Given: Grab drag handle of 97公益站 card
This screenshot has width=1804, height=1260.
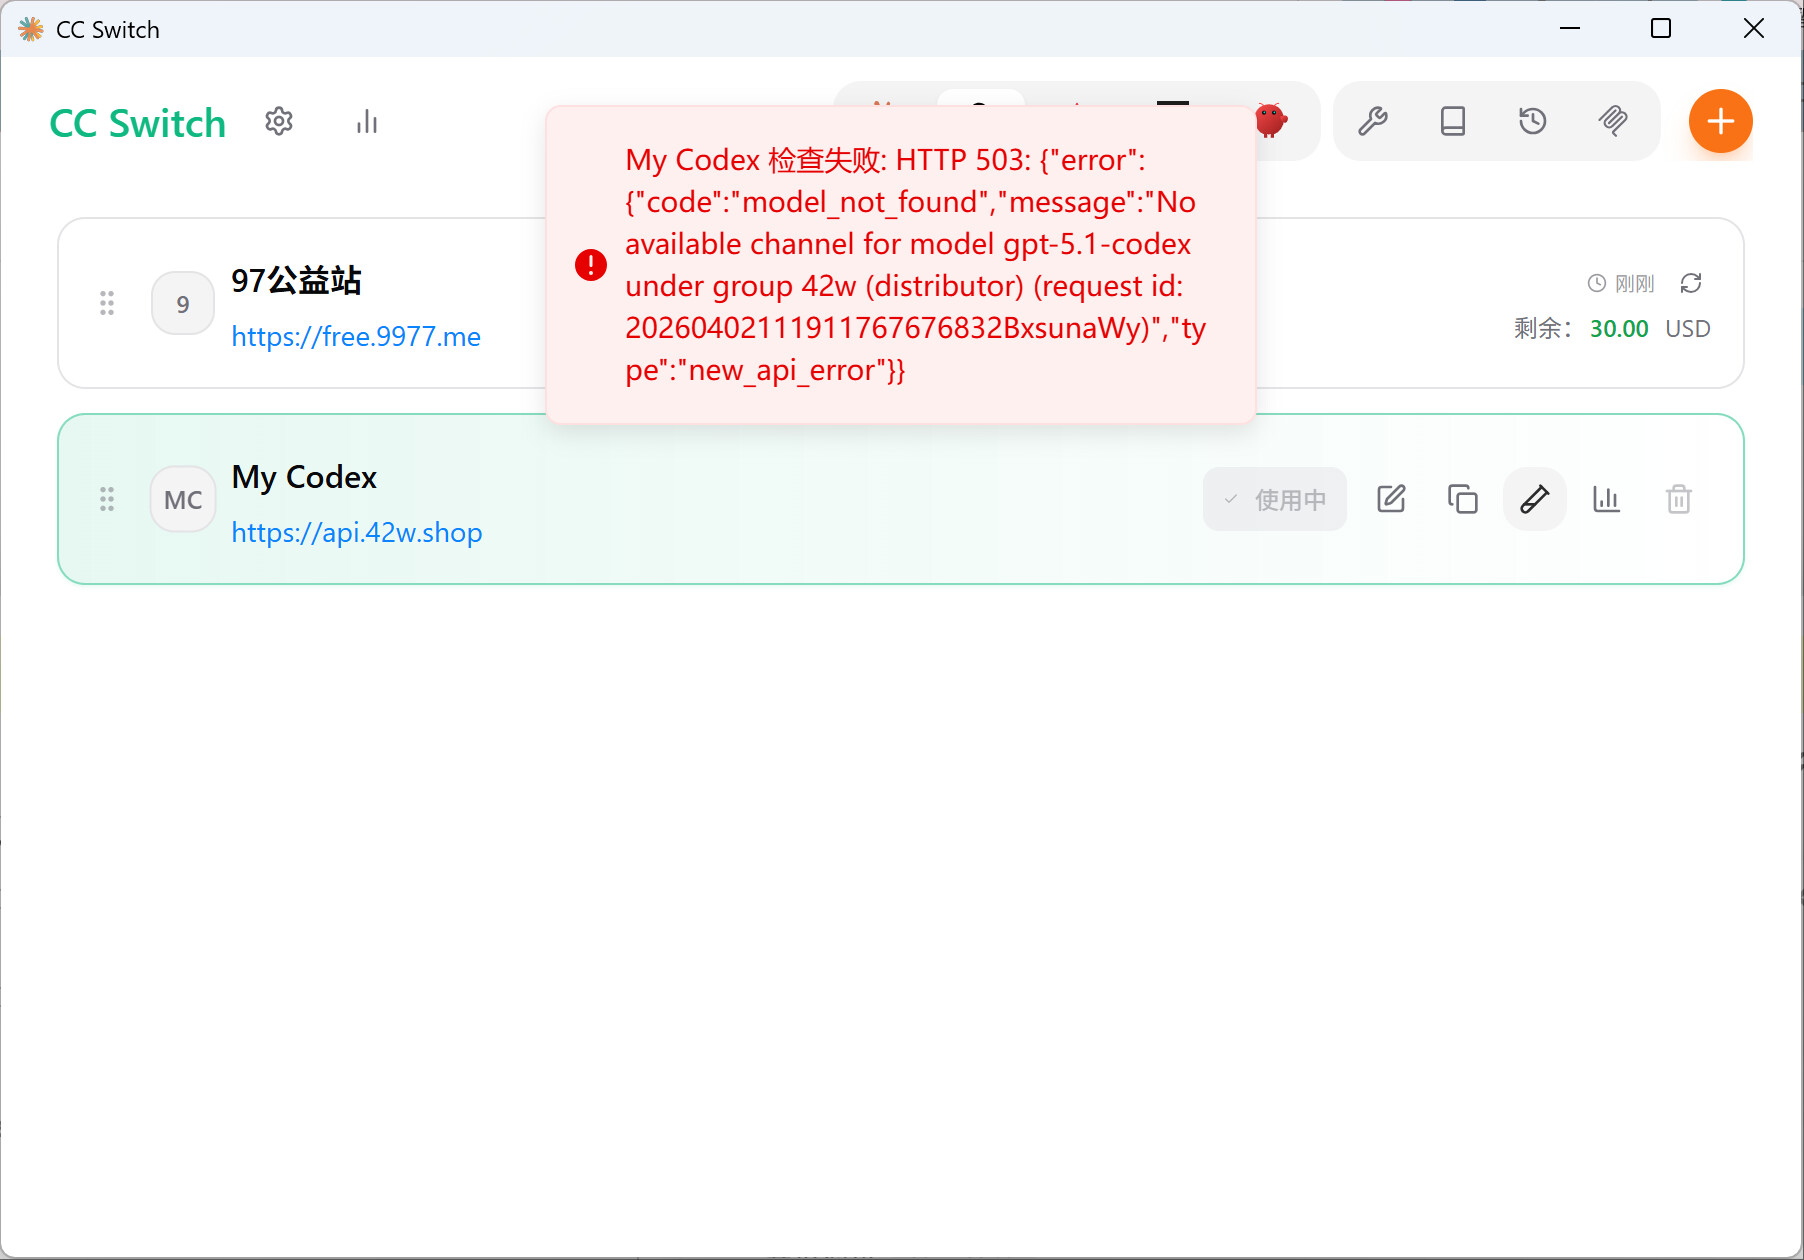Looking at the screenshot, I should (107, 303).
